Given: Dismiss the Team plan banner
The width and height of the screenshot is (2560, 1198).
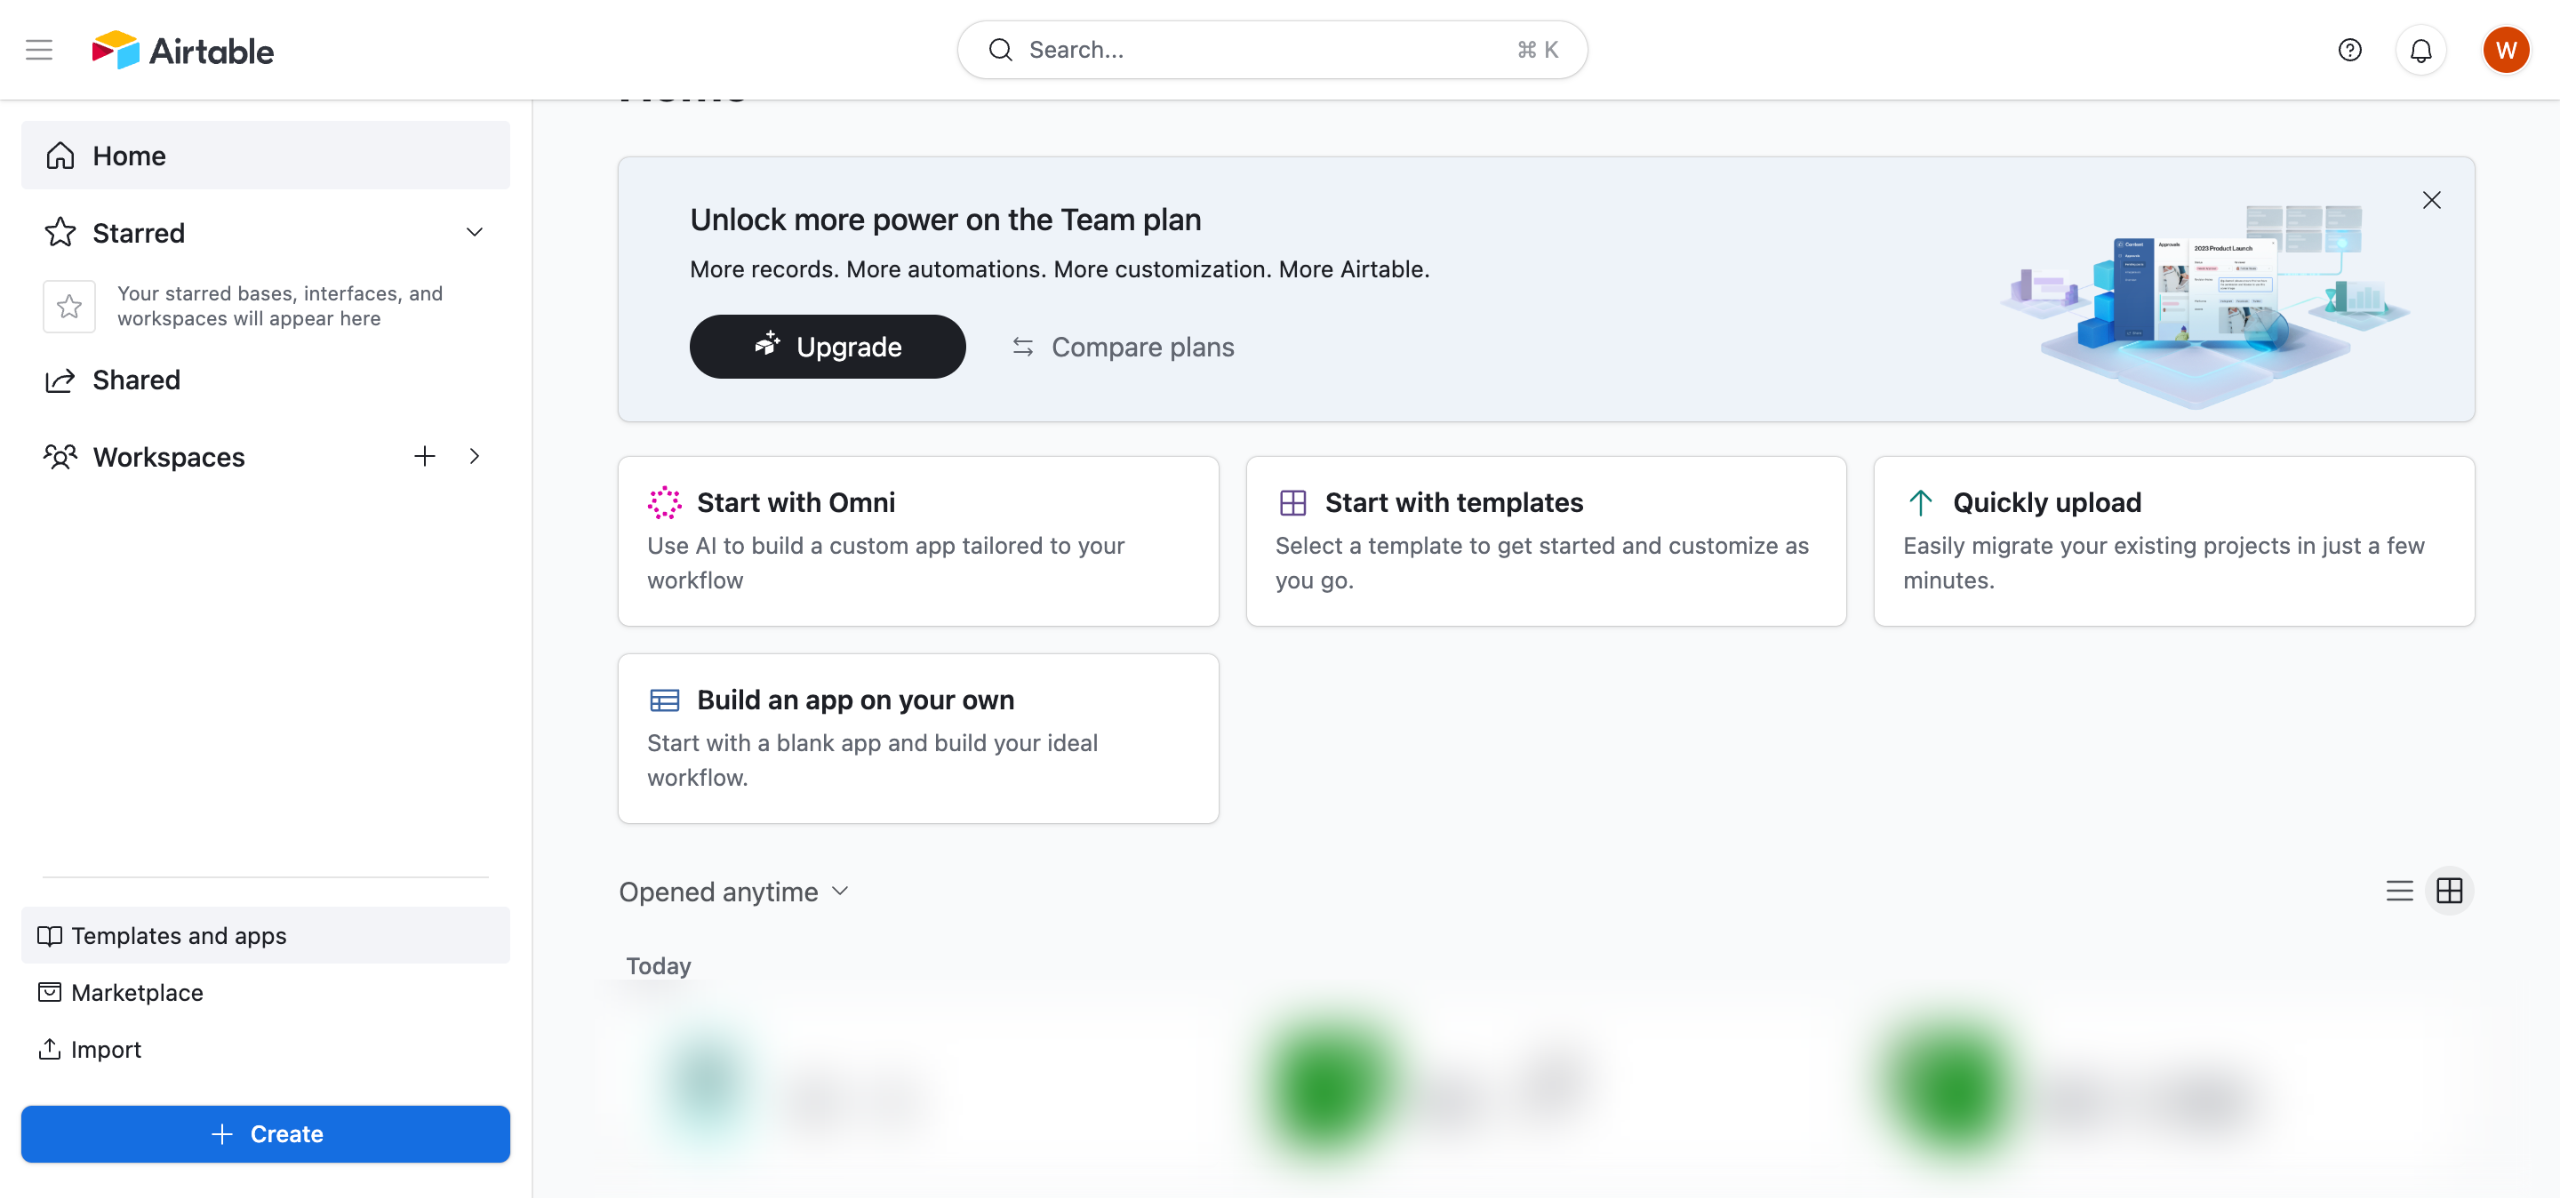Looking at the screenshot, I should (2432, 200).
